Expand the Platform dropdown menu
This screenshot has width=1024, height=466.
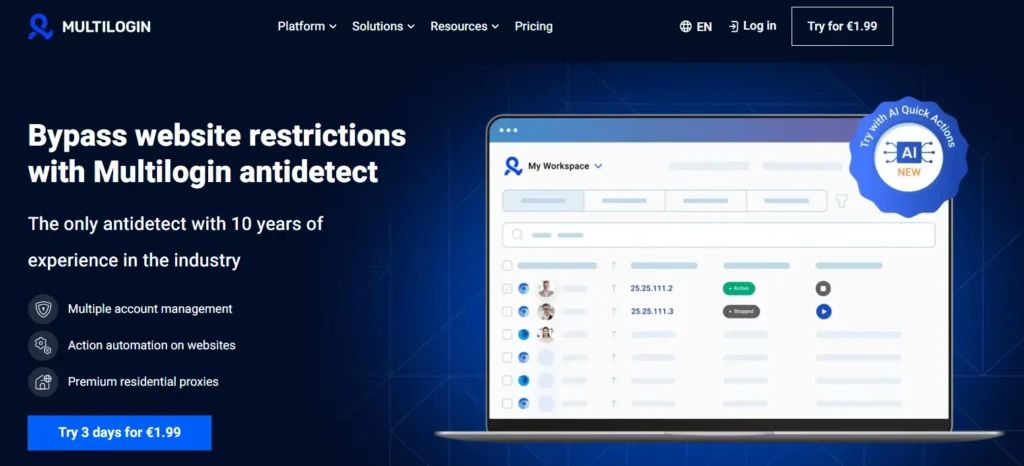(307, 27)
